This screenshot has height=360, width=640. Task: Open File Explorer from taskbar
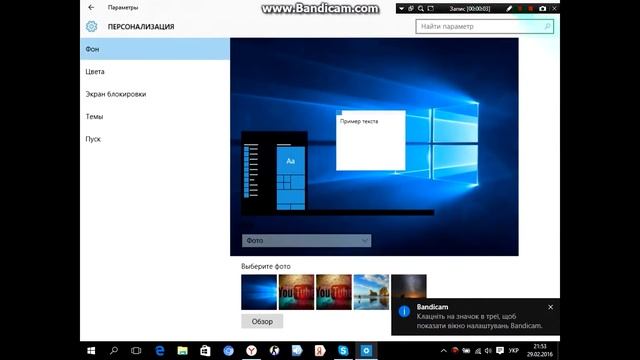[182, 351]
